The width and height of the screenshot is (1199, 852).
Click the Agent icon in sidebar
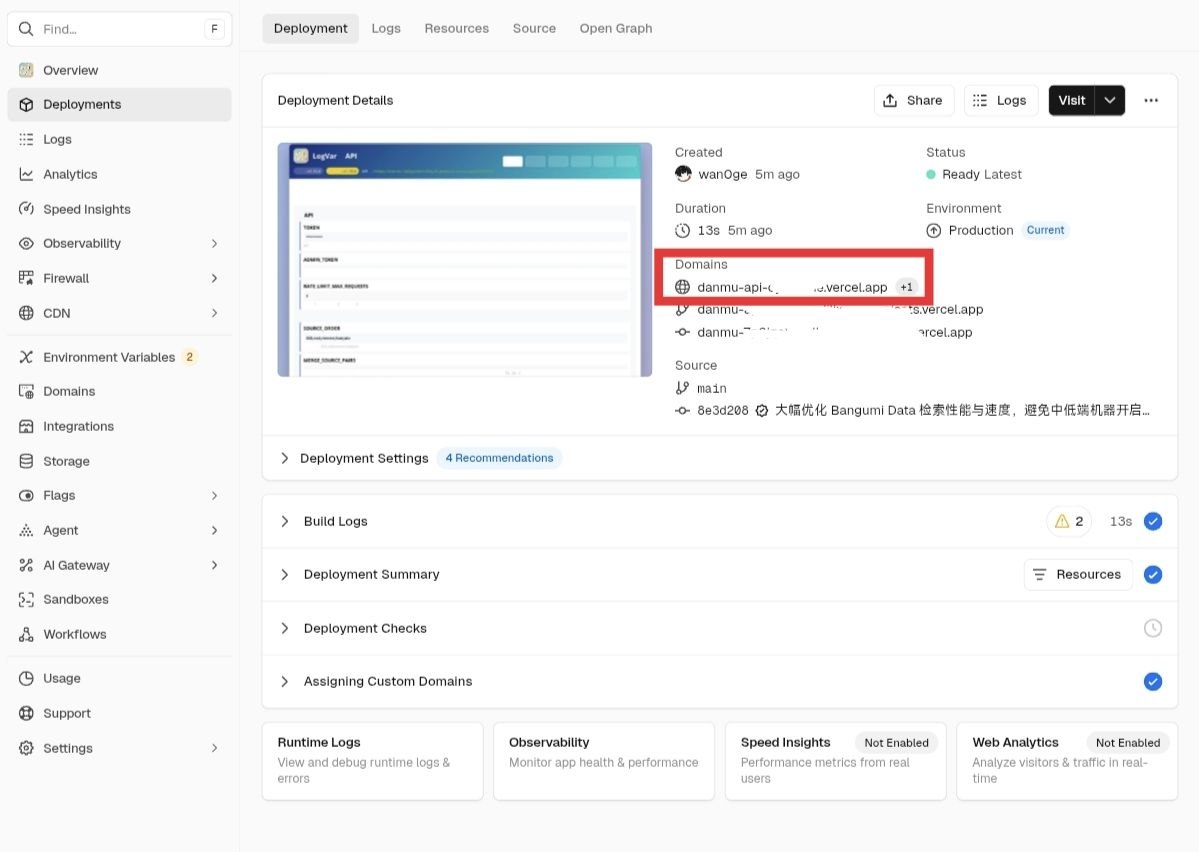[26, 531]
